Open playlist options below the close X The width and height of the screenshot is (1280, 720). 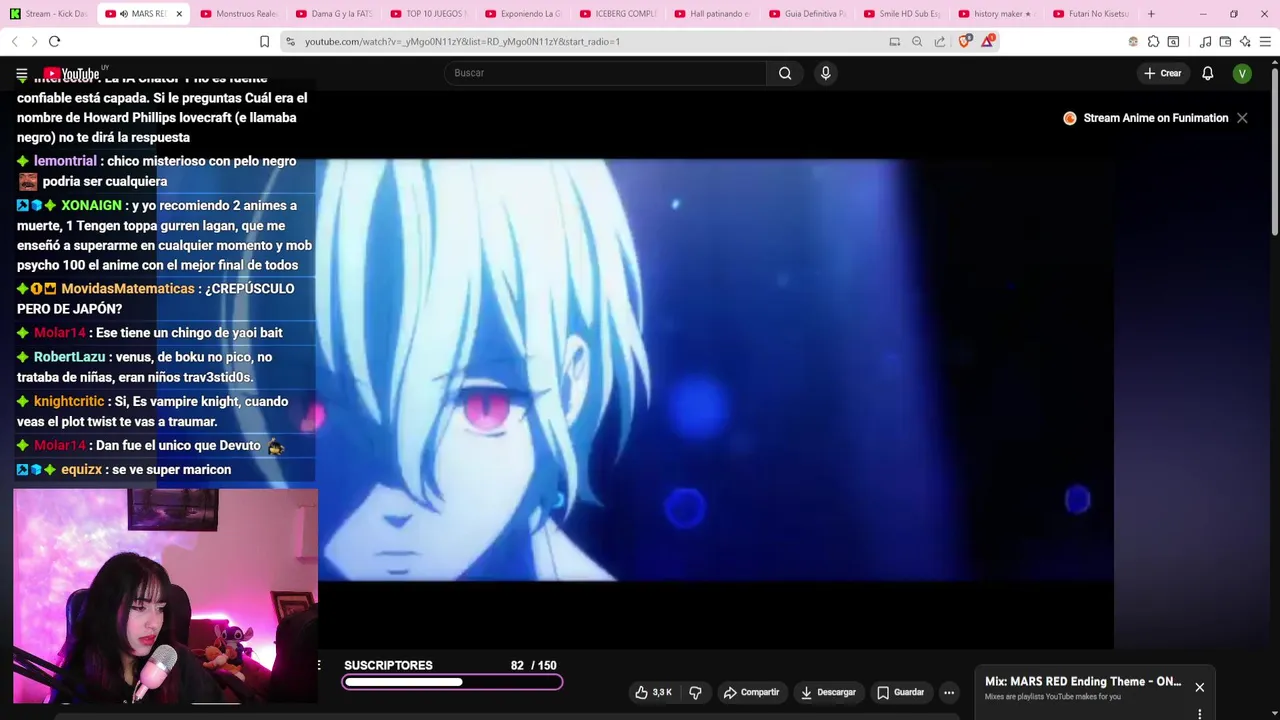coord(1199,714)
